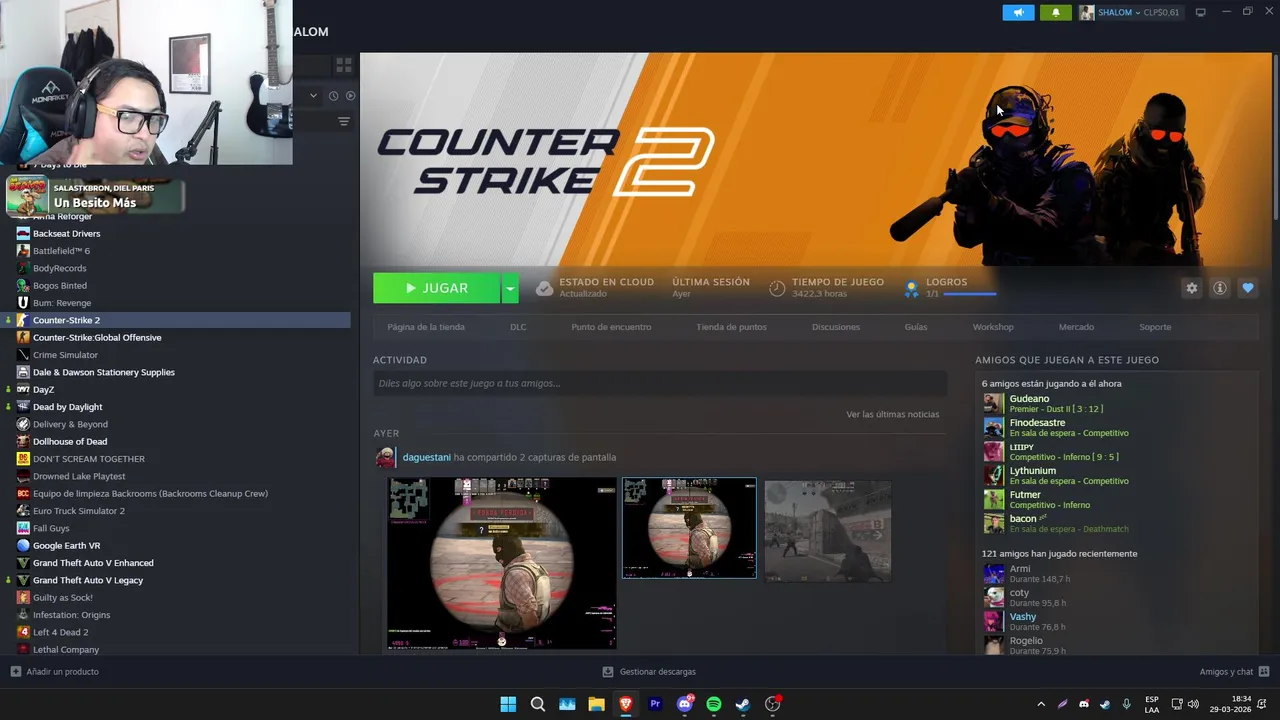Click the green JUGAR play button
Viewport: 1280px width, 720px height.
click(x=436, y=288)
